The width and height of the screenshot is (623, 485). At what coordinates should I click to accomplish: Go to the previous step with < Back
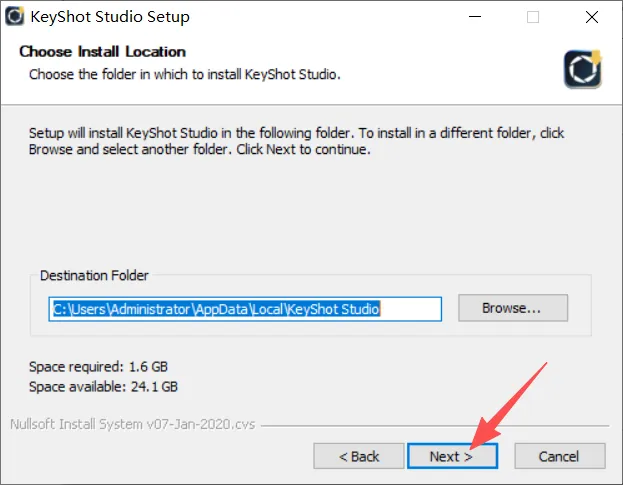(358, 456)
